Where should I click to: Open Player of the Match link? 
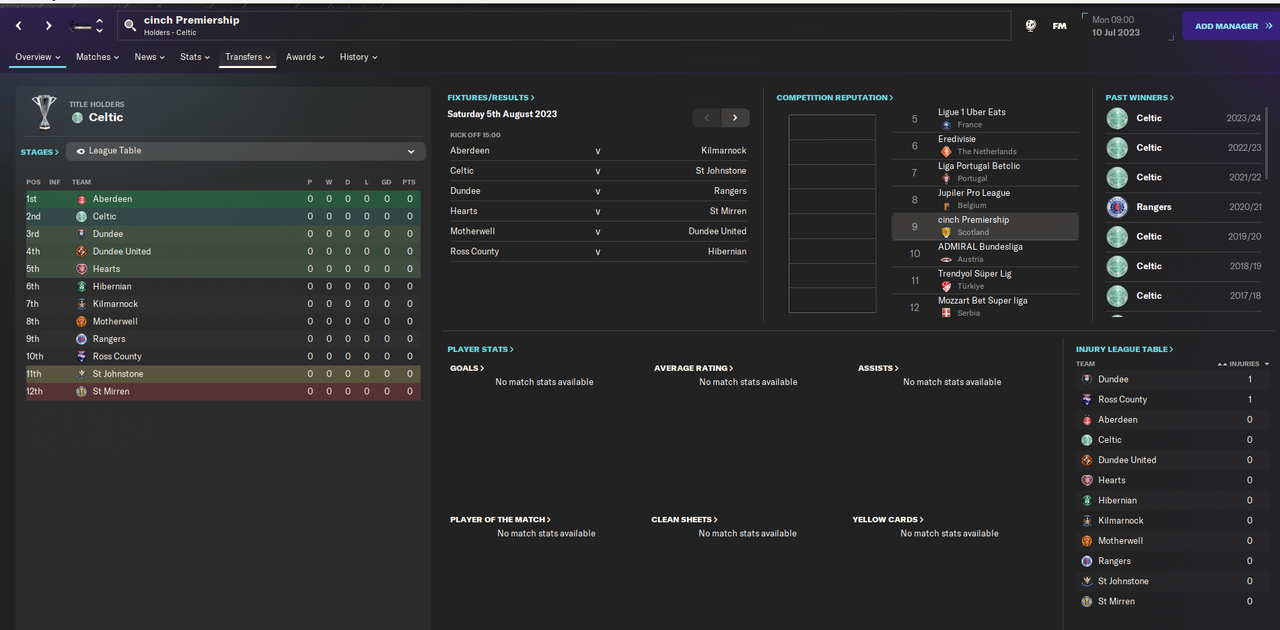click(500, 520)
